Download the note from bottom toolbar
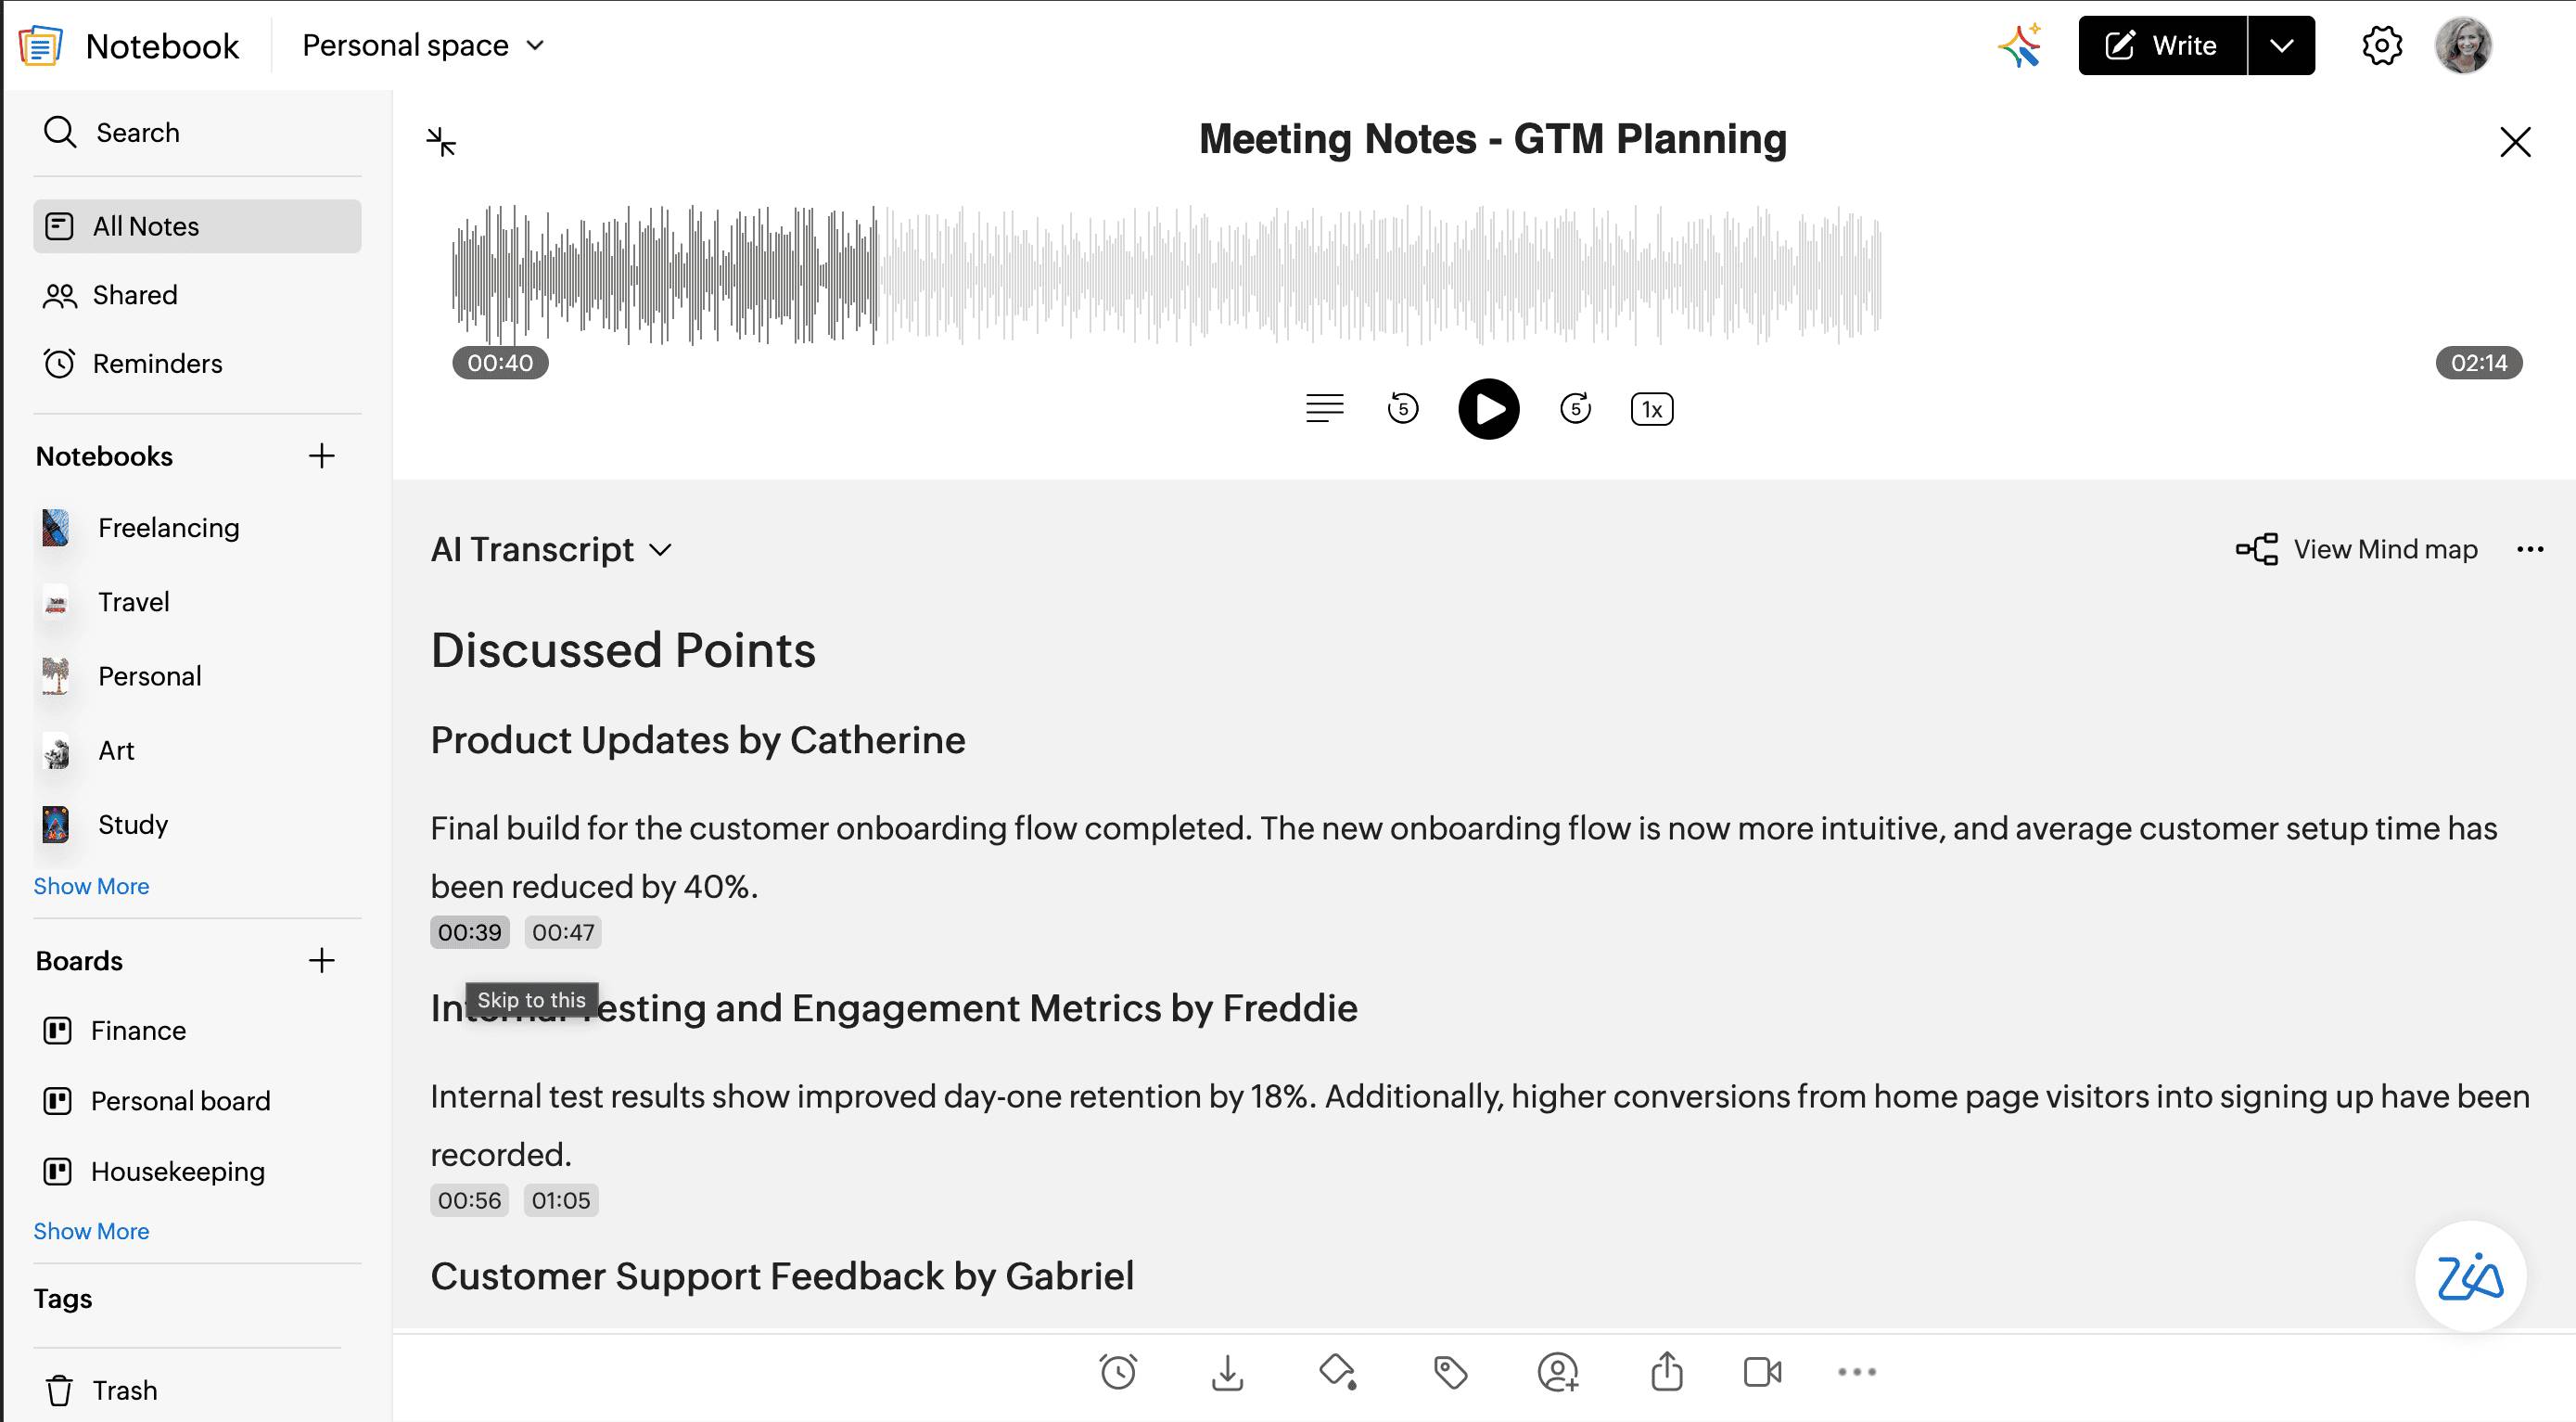 (x=1227, y=1372)
